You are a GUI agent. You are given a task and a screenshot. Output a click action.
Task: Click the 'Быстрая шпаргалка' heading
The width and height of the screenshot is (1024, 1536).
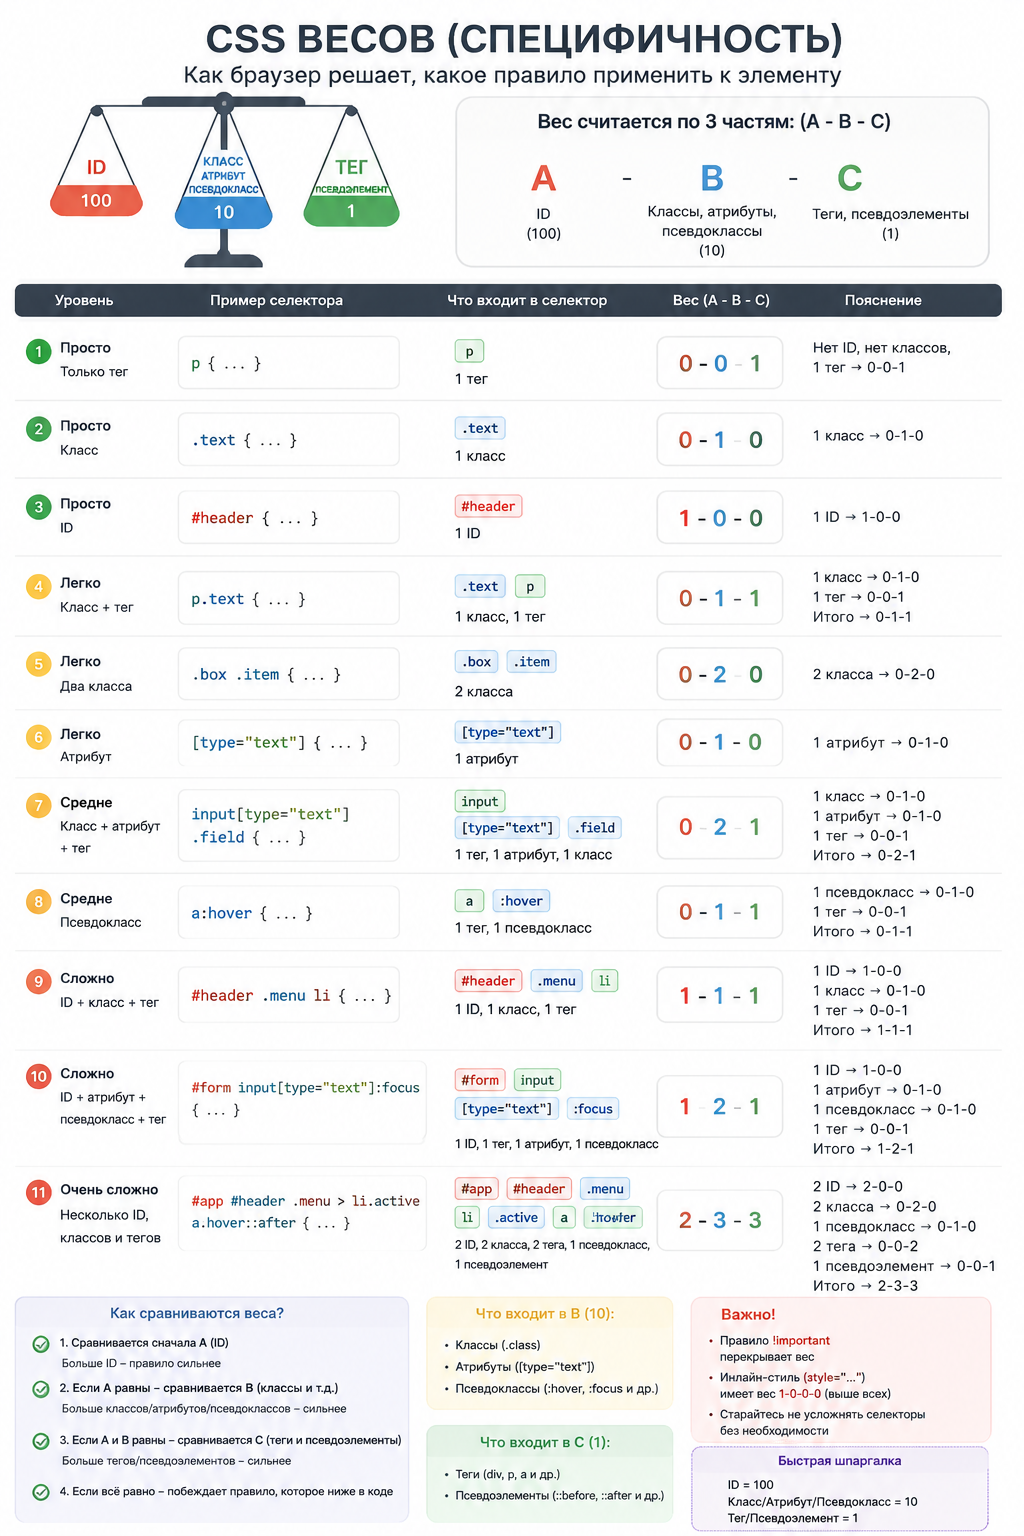pyautogui.click(x=840, y=1461)
